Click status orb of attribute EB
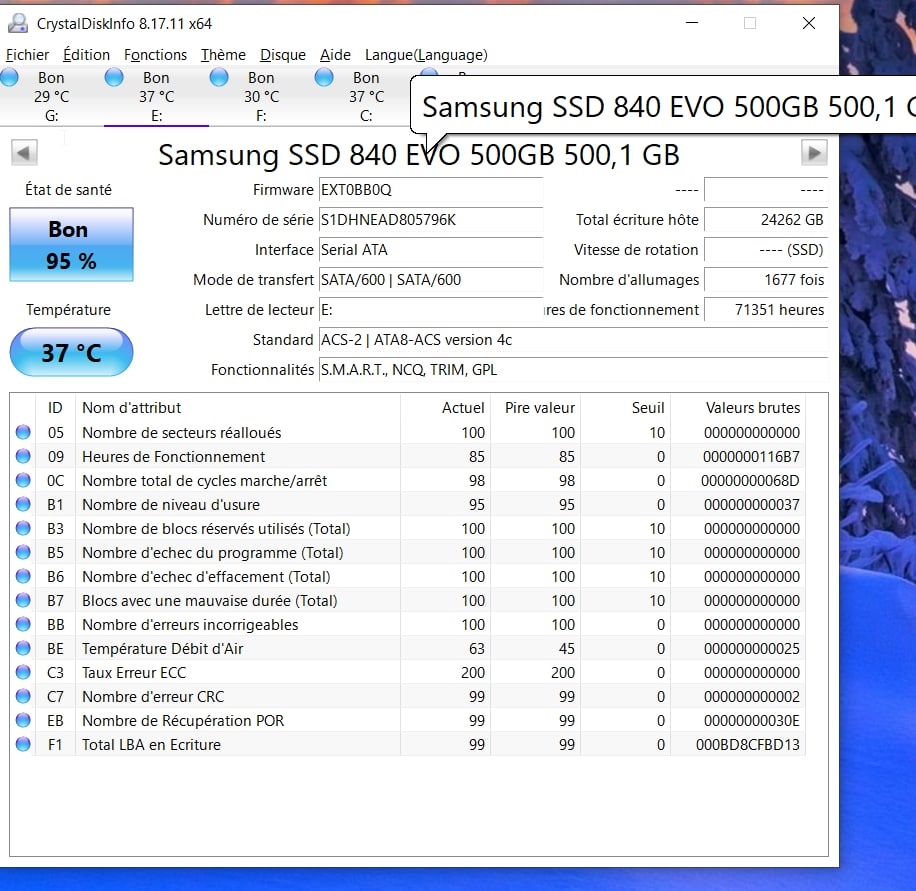The height and width of the screenshot is (891, 916). pos(23,720)
